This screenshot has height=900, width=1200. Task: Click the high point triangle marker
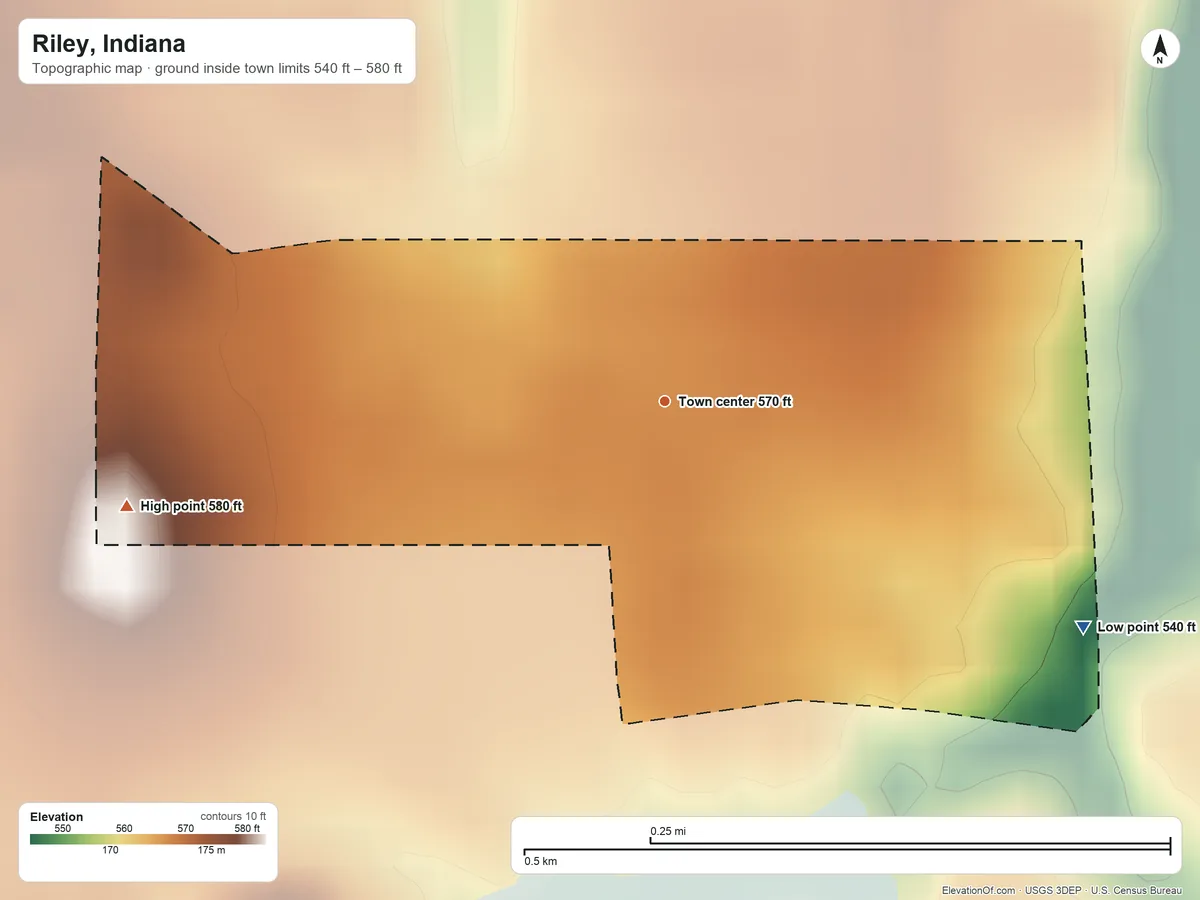point(126,506)
